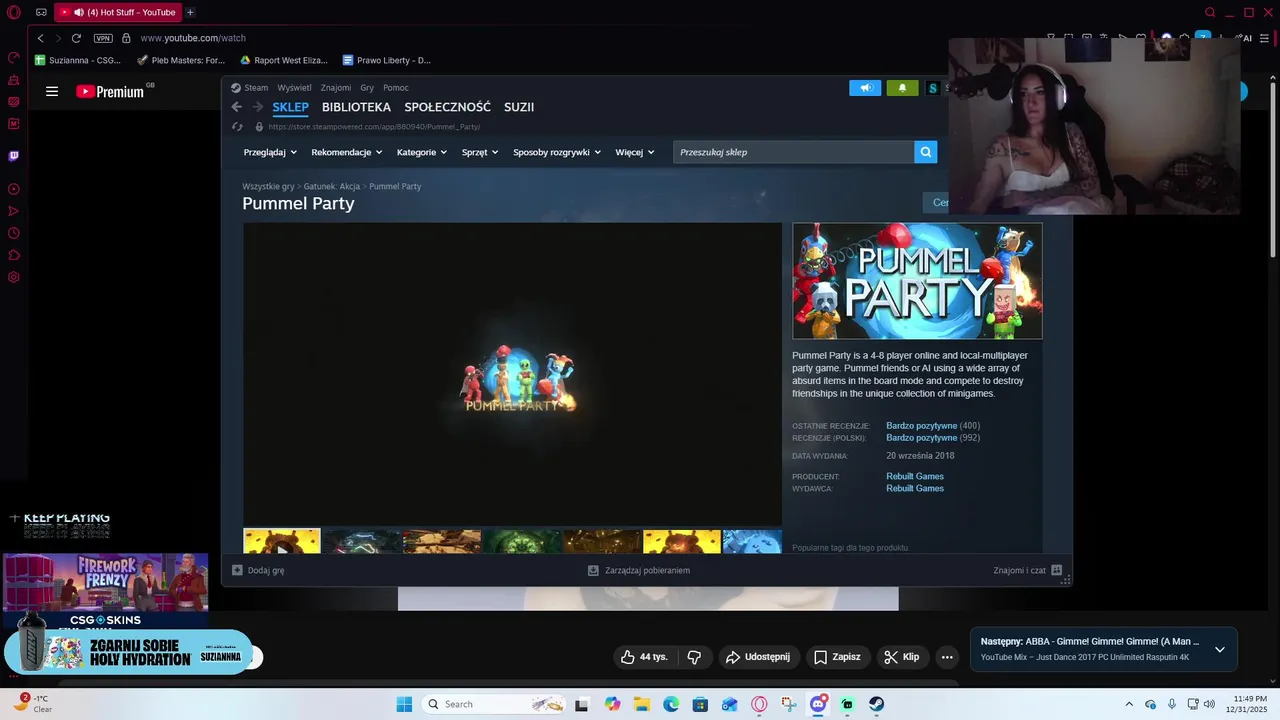Open Windows Start menu
The height and width of the screenshot is (720, 1280).
(x=404, y=704)
